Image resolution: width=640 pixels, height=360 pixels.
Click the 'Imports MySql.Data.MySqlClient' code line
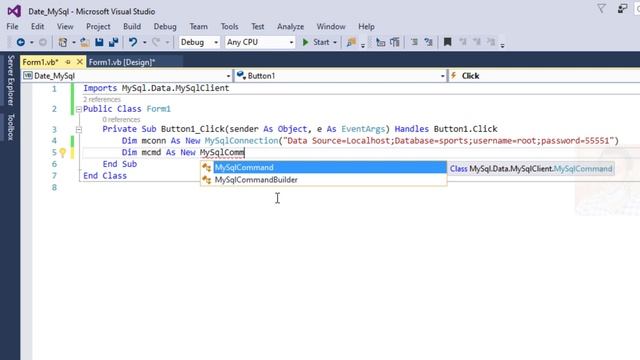coord(156,88)
